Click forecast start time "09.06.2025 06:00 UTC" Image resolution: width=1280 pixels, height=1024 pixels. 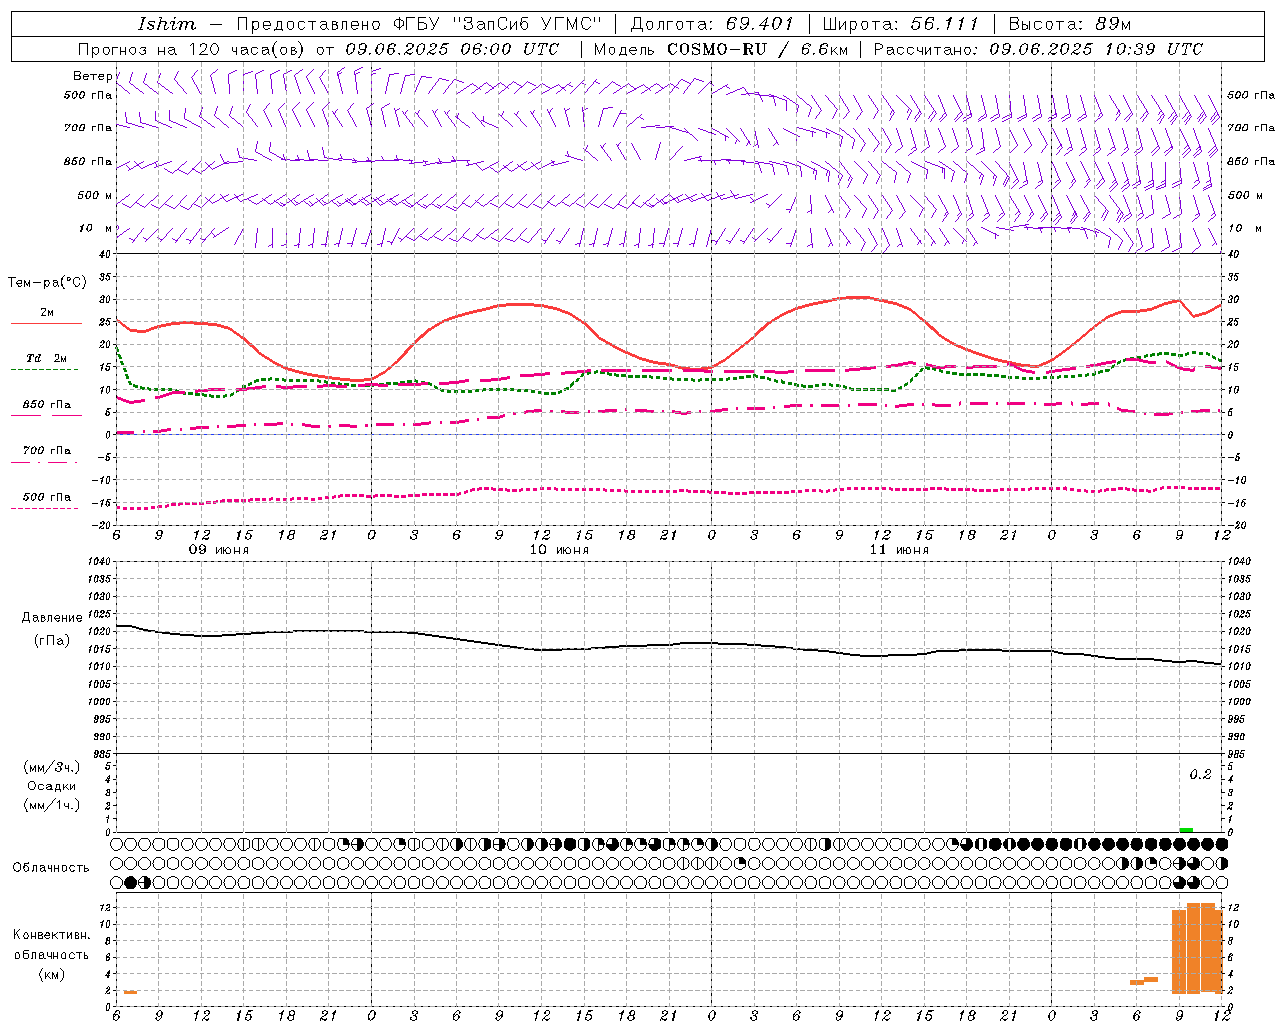[452, 49]
